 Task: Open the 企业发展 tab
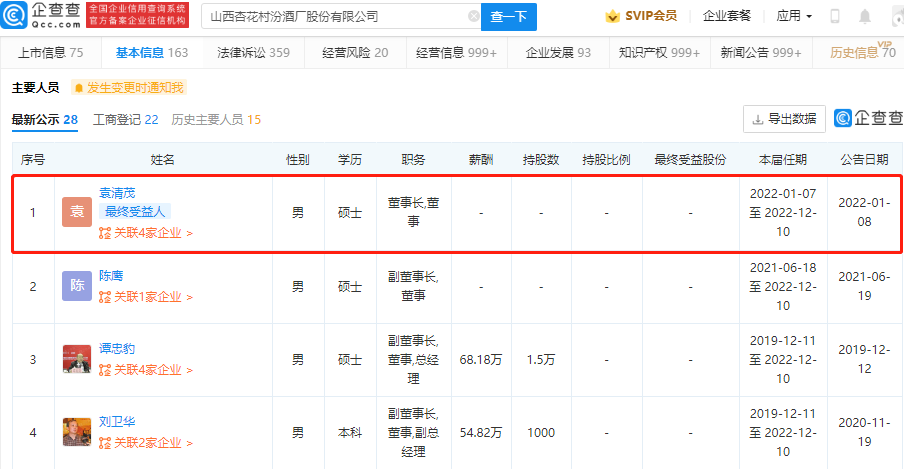coord(558,52)
